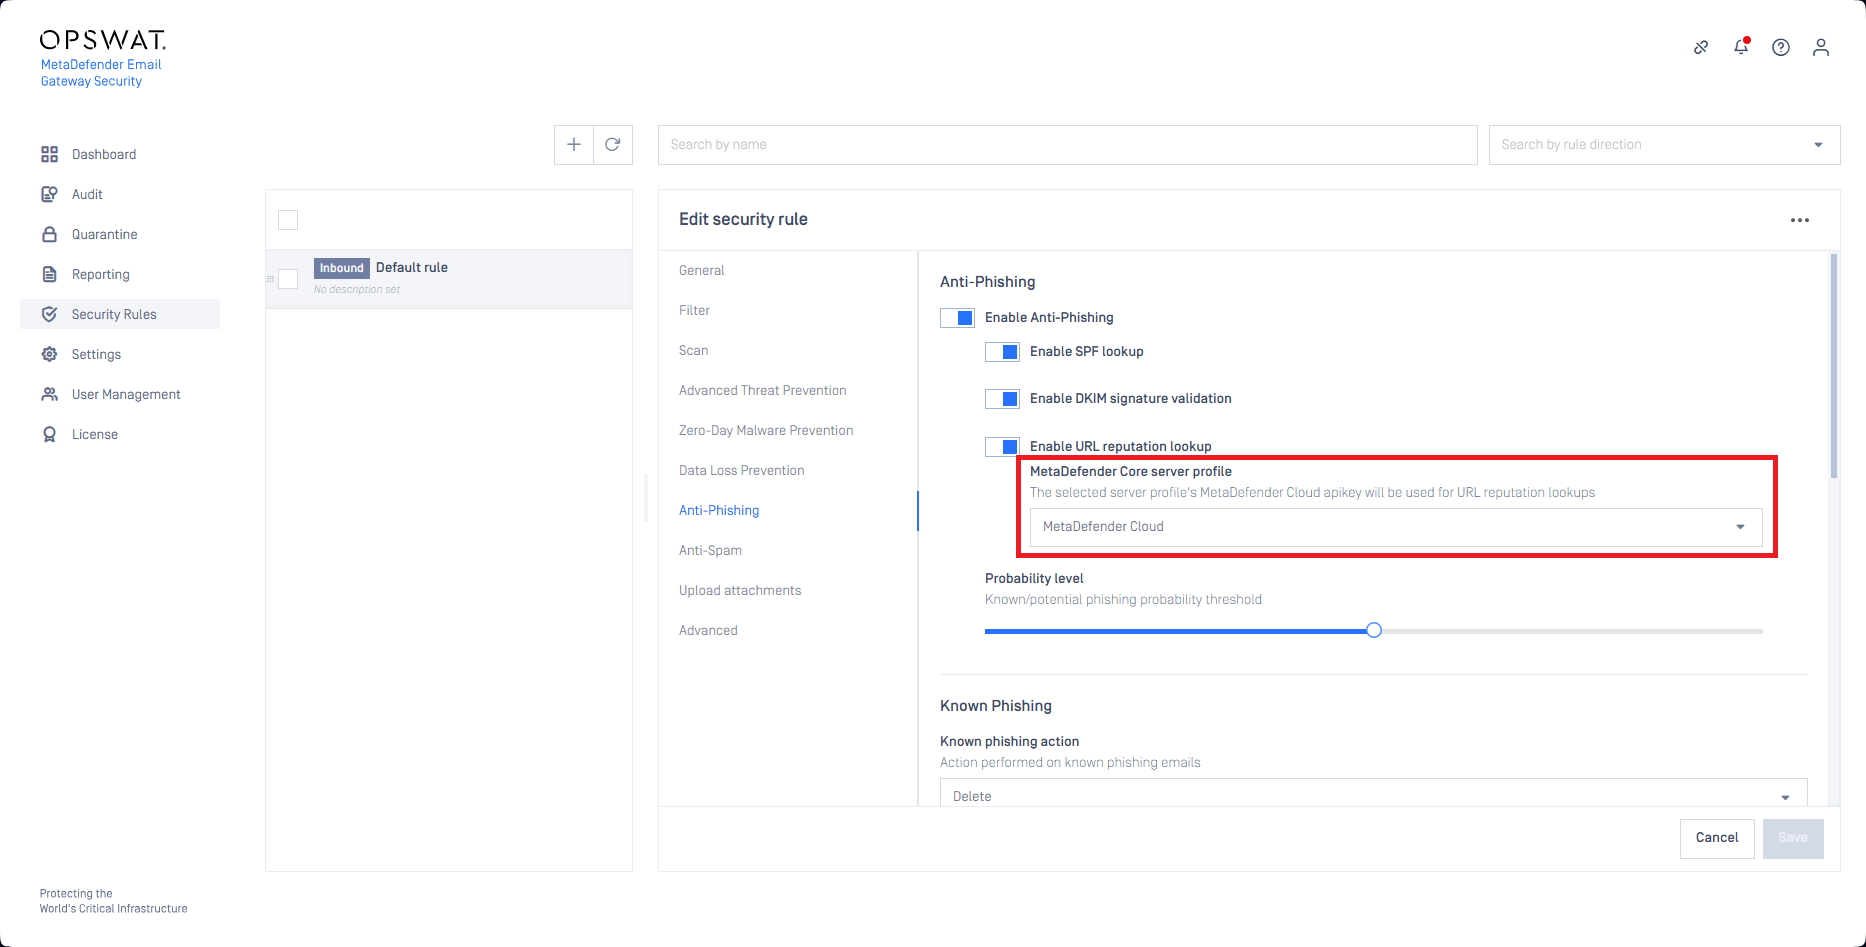Open the Filter section tab
The height and width of the screenshot is (947, 1866).
click(x=694, y=310)
